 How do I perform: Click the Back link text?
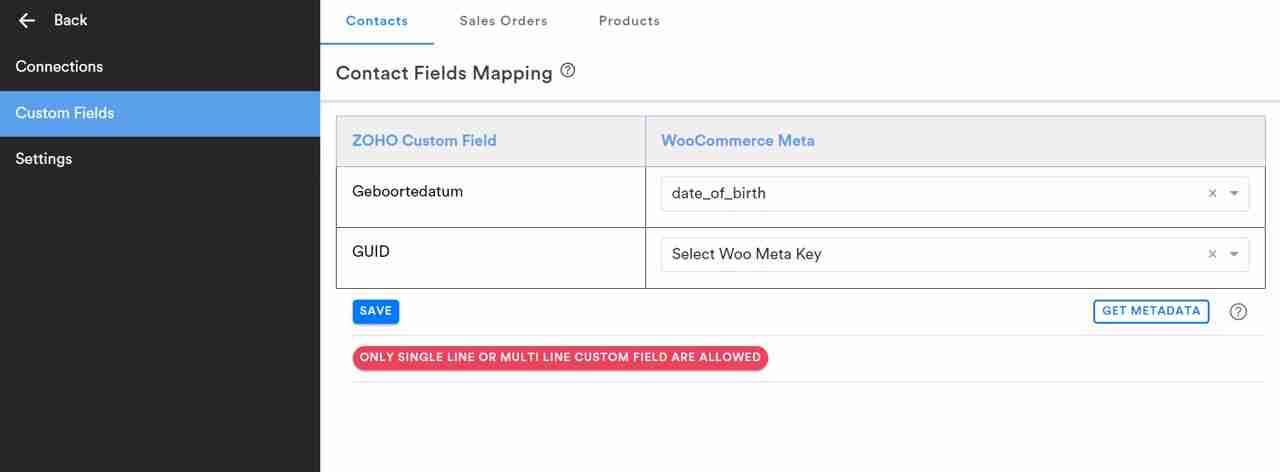[x=70, y=20]
